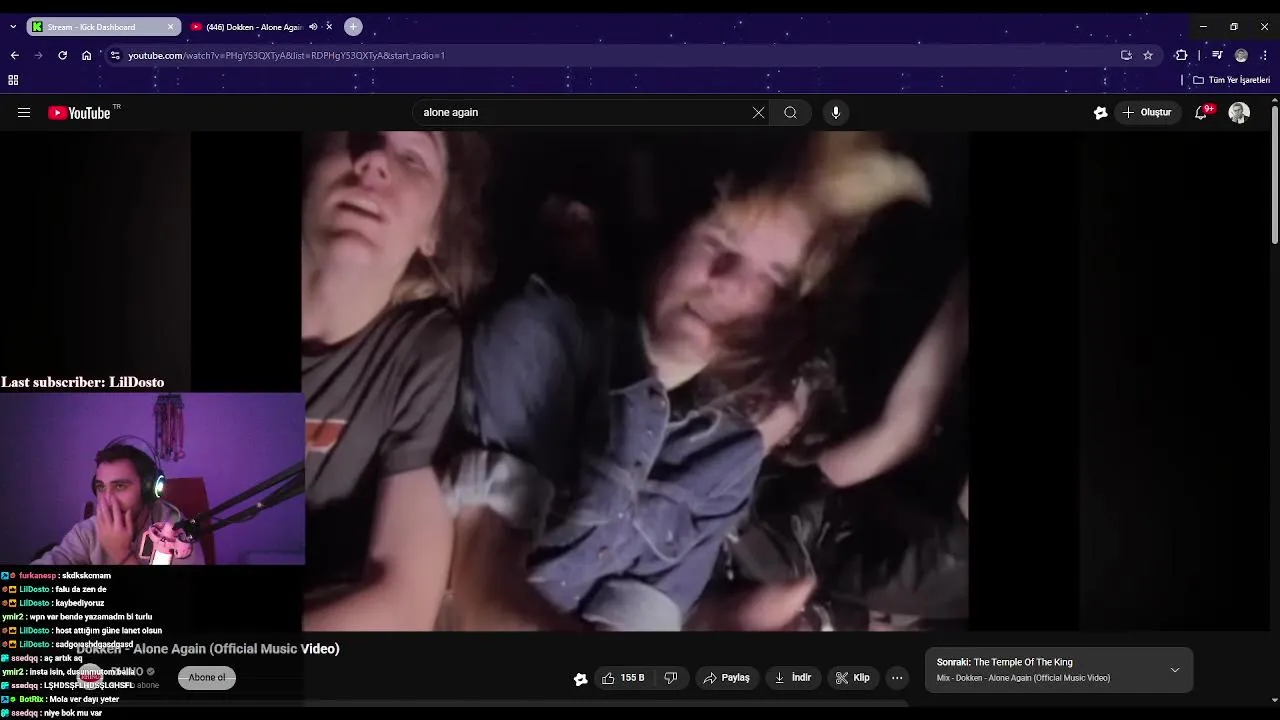Click the youtube.com address bar URL
Viewport: 1280px width, 720px height.
tap(286, 55)
